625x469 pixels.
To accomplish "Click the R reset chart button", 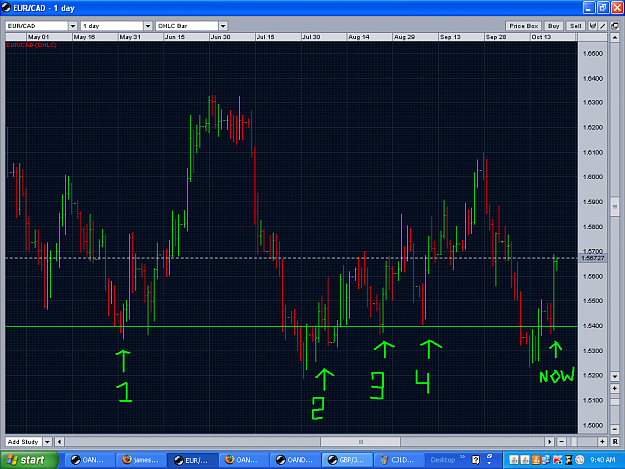I will click(615, 442).
